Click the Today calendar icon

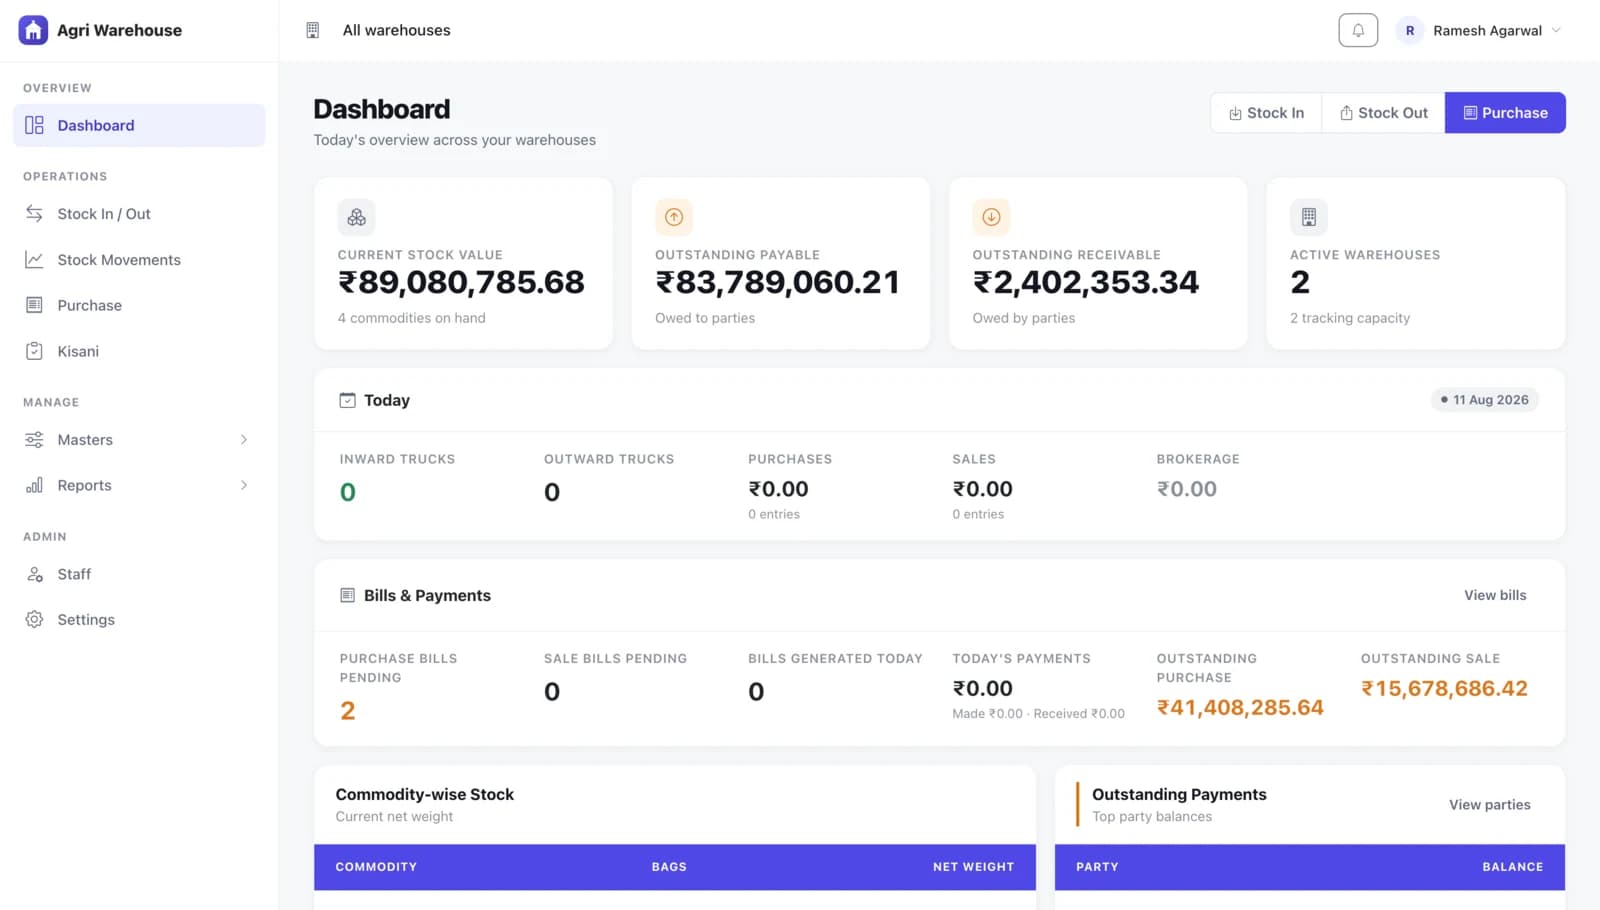(347, 400)
